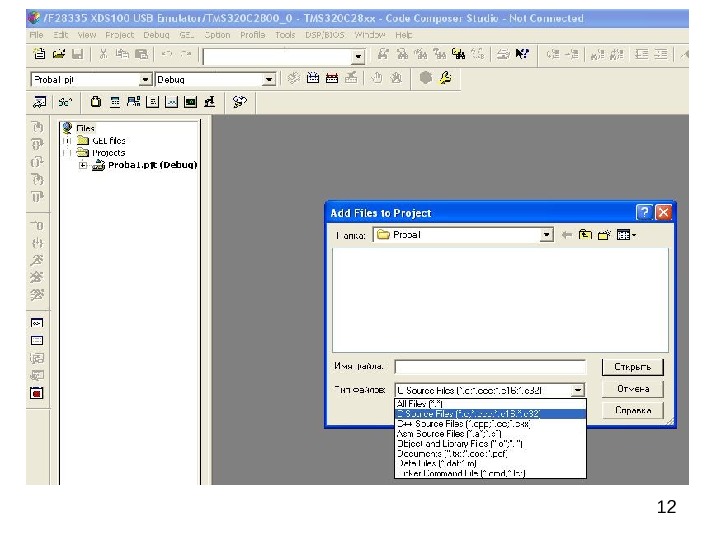Screen dimensions: 720x540
Task: Expand the GEL files tree node
Action: (68, 141)
